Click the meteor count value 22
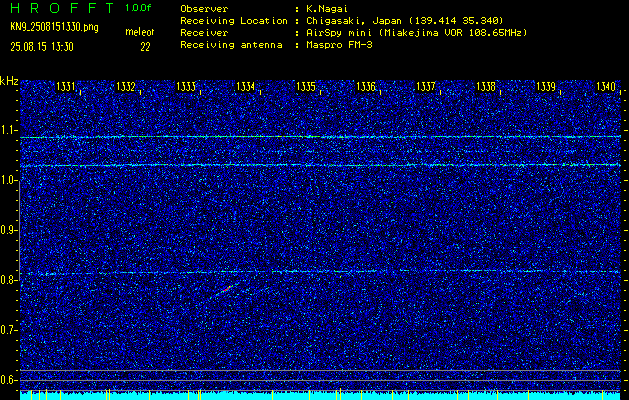629x400 pixels. pos(145,47)
